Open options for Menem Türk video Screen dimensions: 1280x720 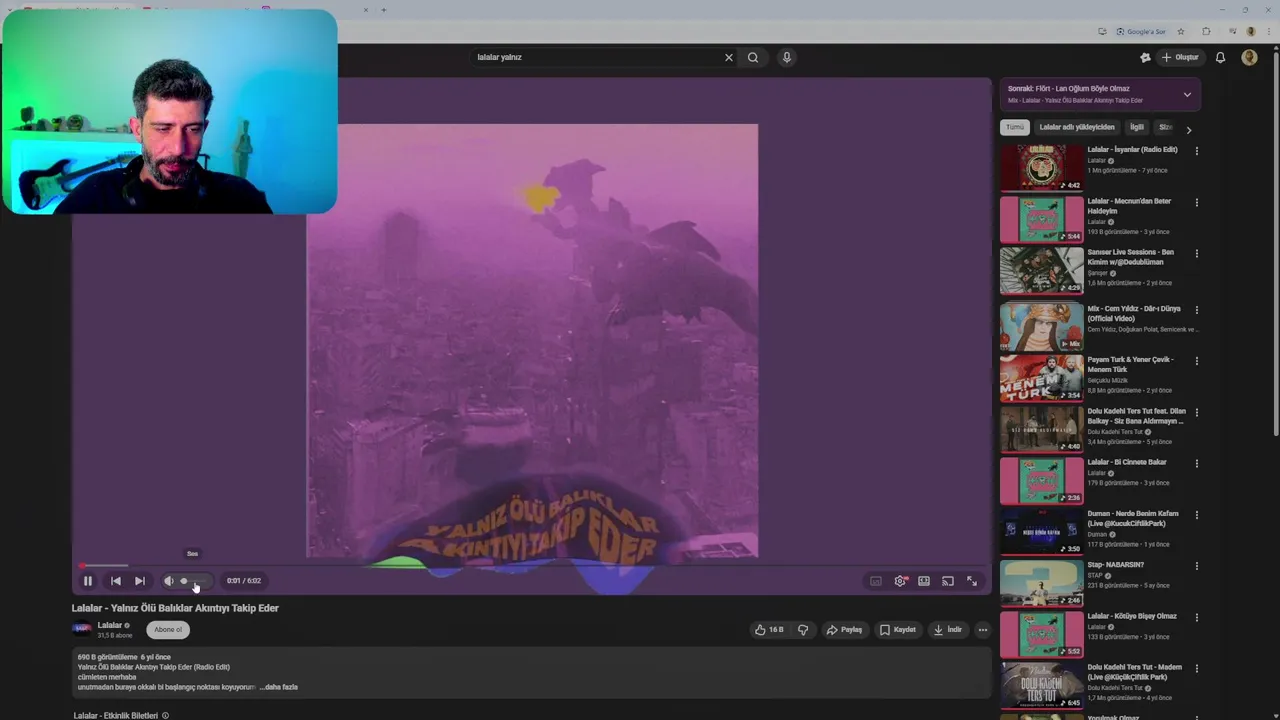[x=1196, y=361]
